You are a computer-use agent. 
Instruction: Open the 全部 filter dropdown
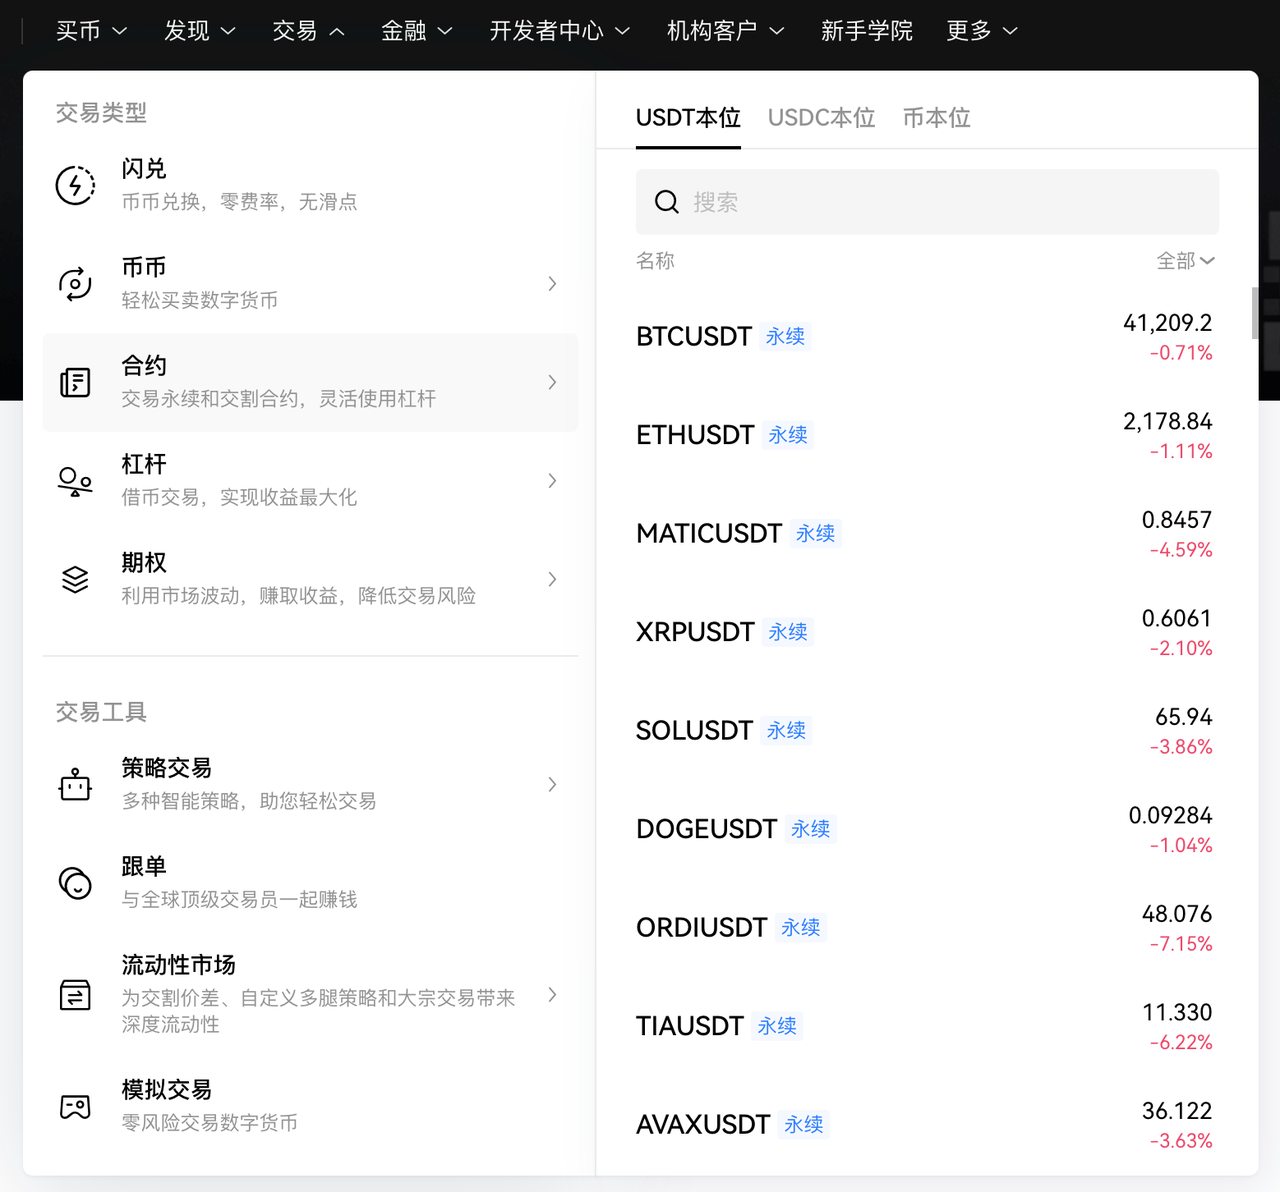[x=1186, y=260]
